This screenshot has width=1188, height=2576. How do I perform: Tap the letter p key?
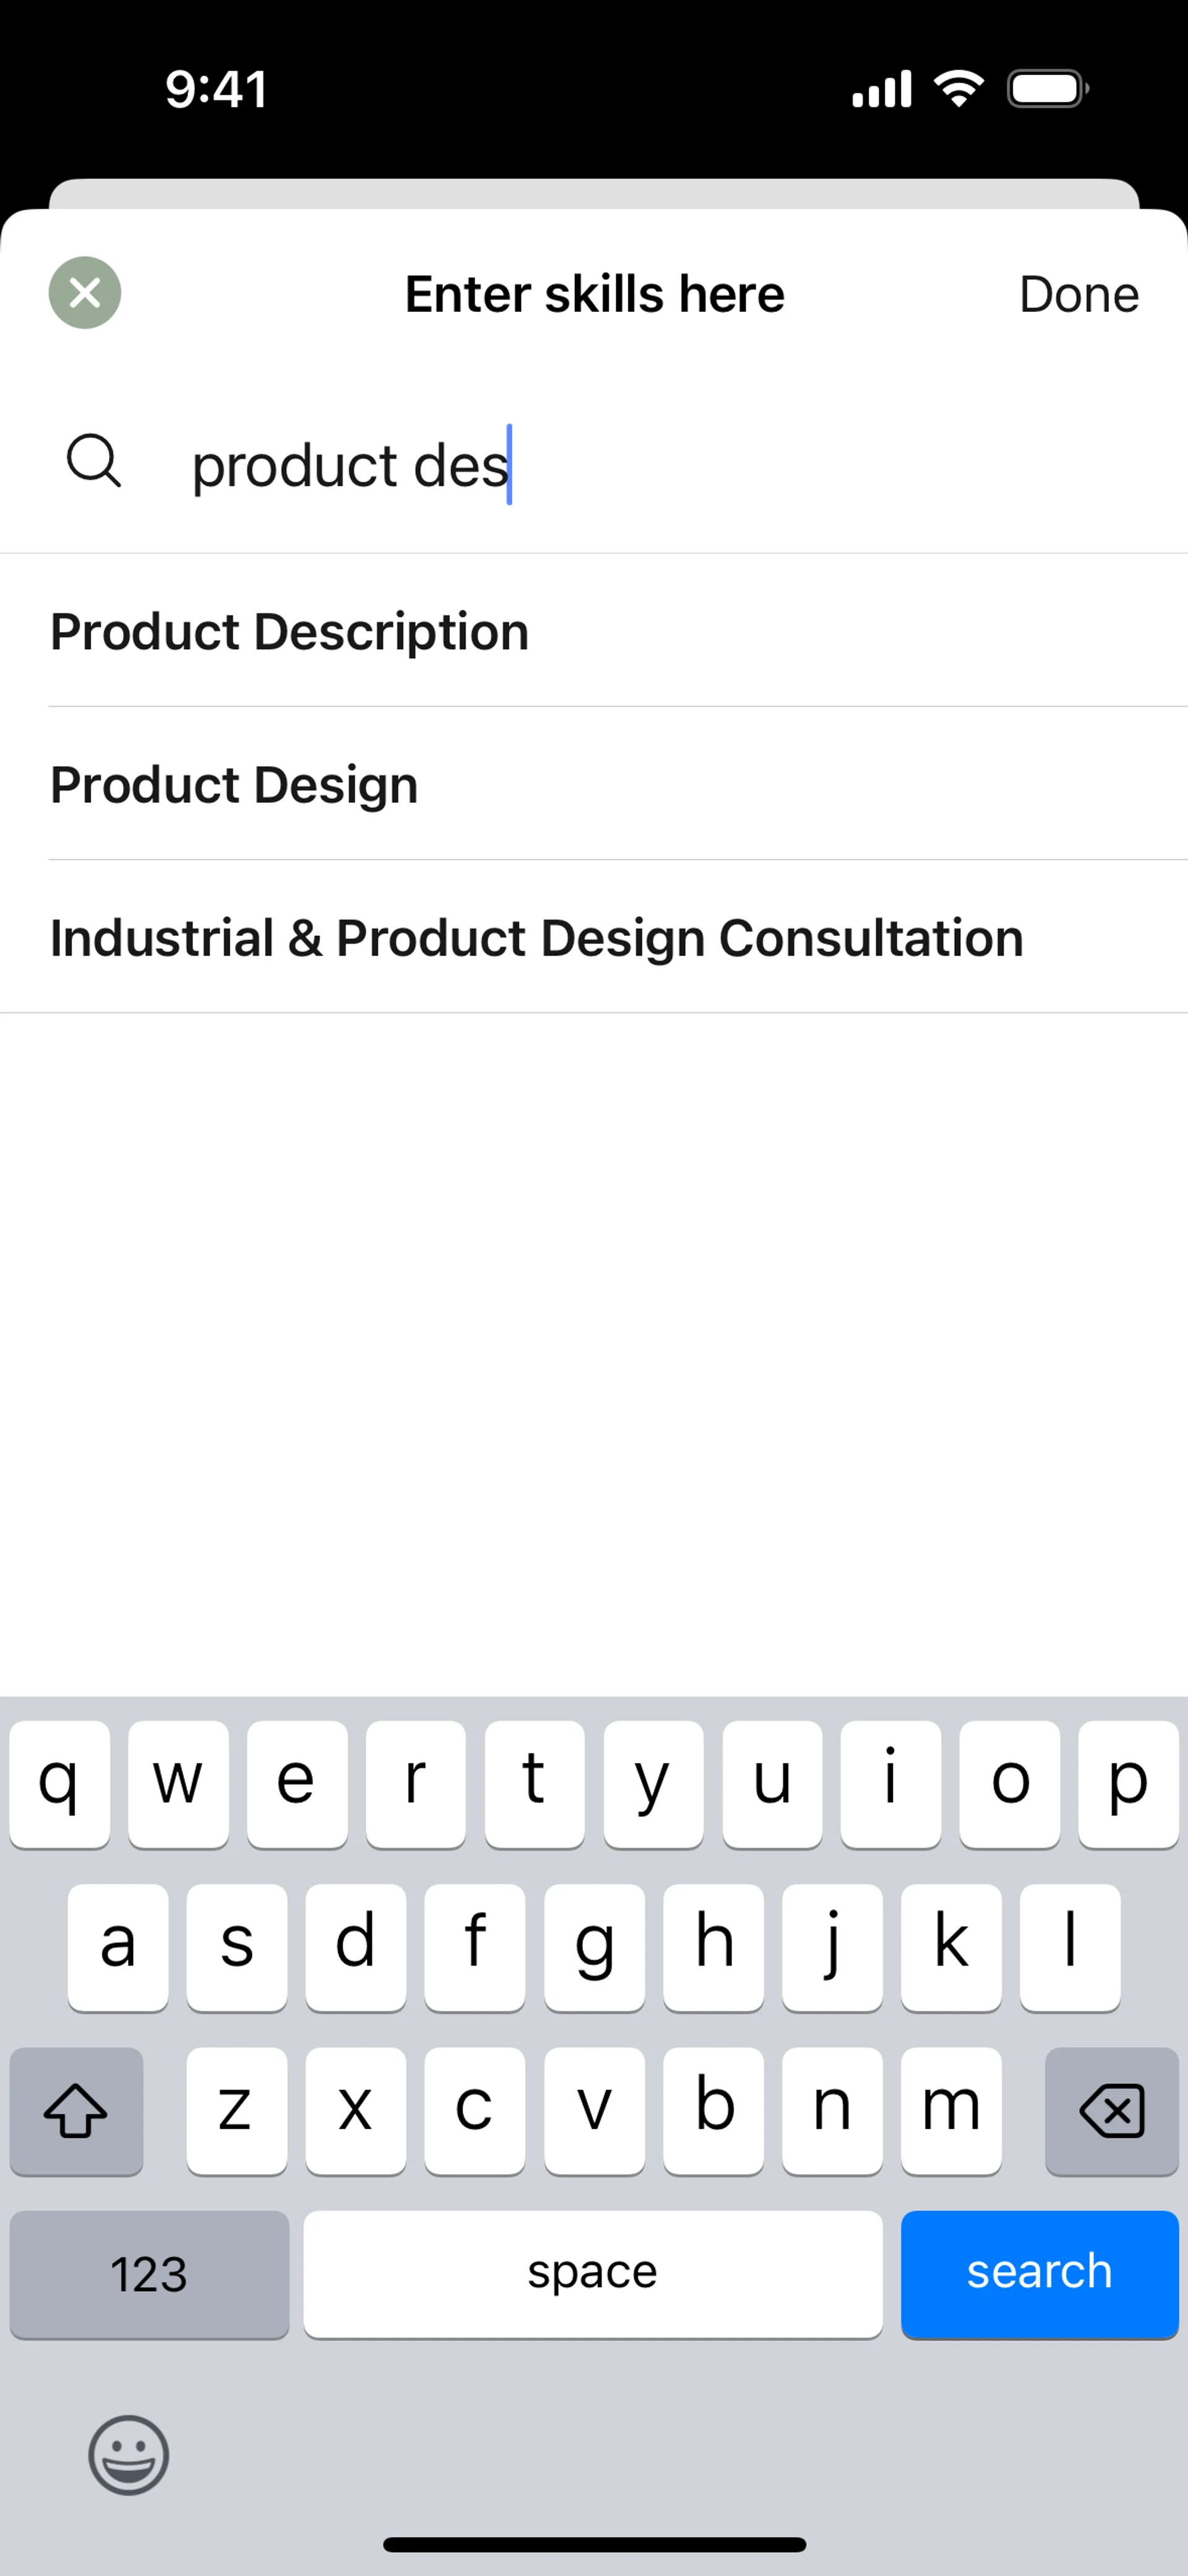tap(1128, 1783)
